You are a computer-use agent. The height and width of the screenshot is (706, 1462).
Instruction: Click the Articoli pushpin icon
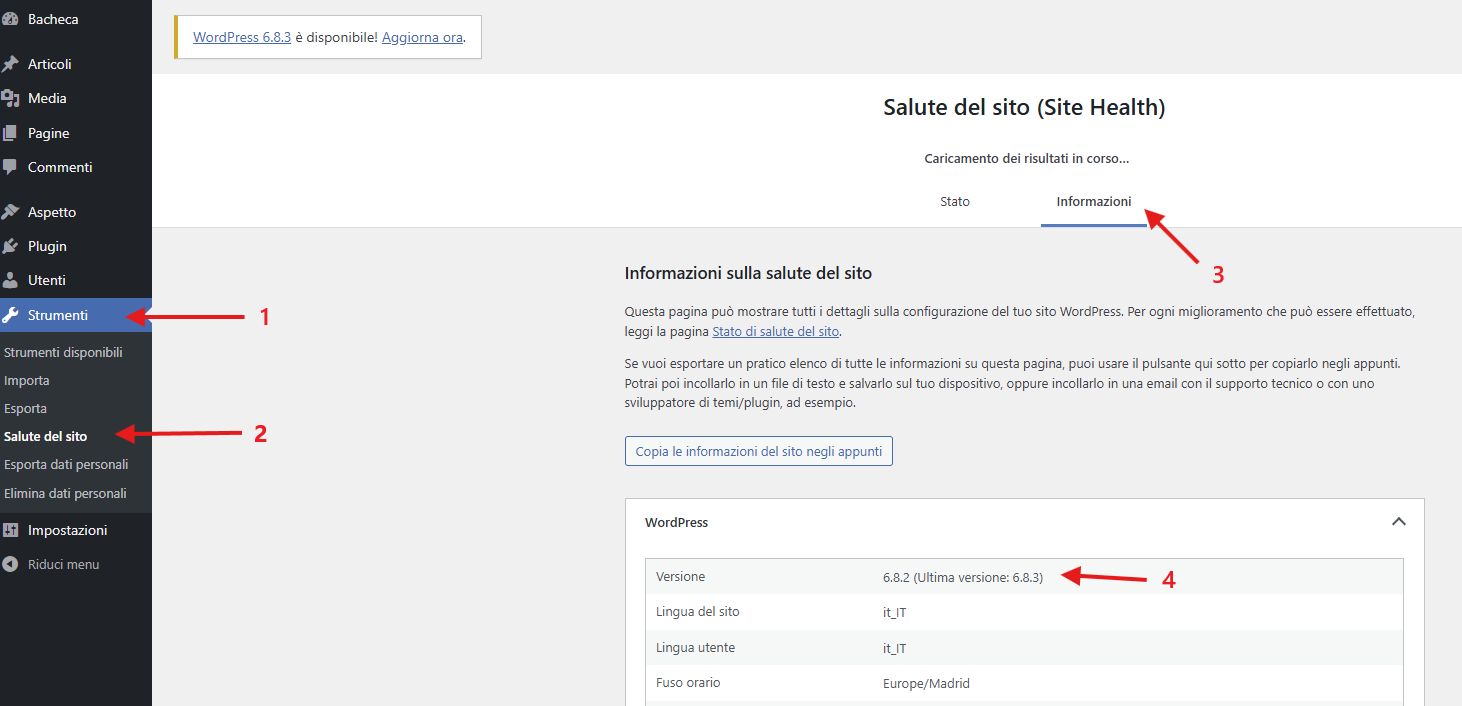(11, 64)
